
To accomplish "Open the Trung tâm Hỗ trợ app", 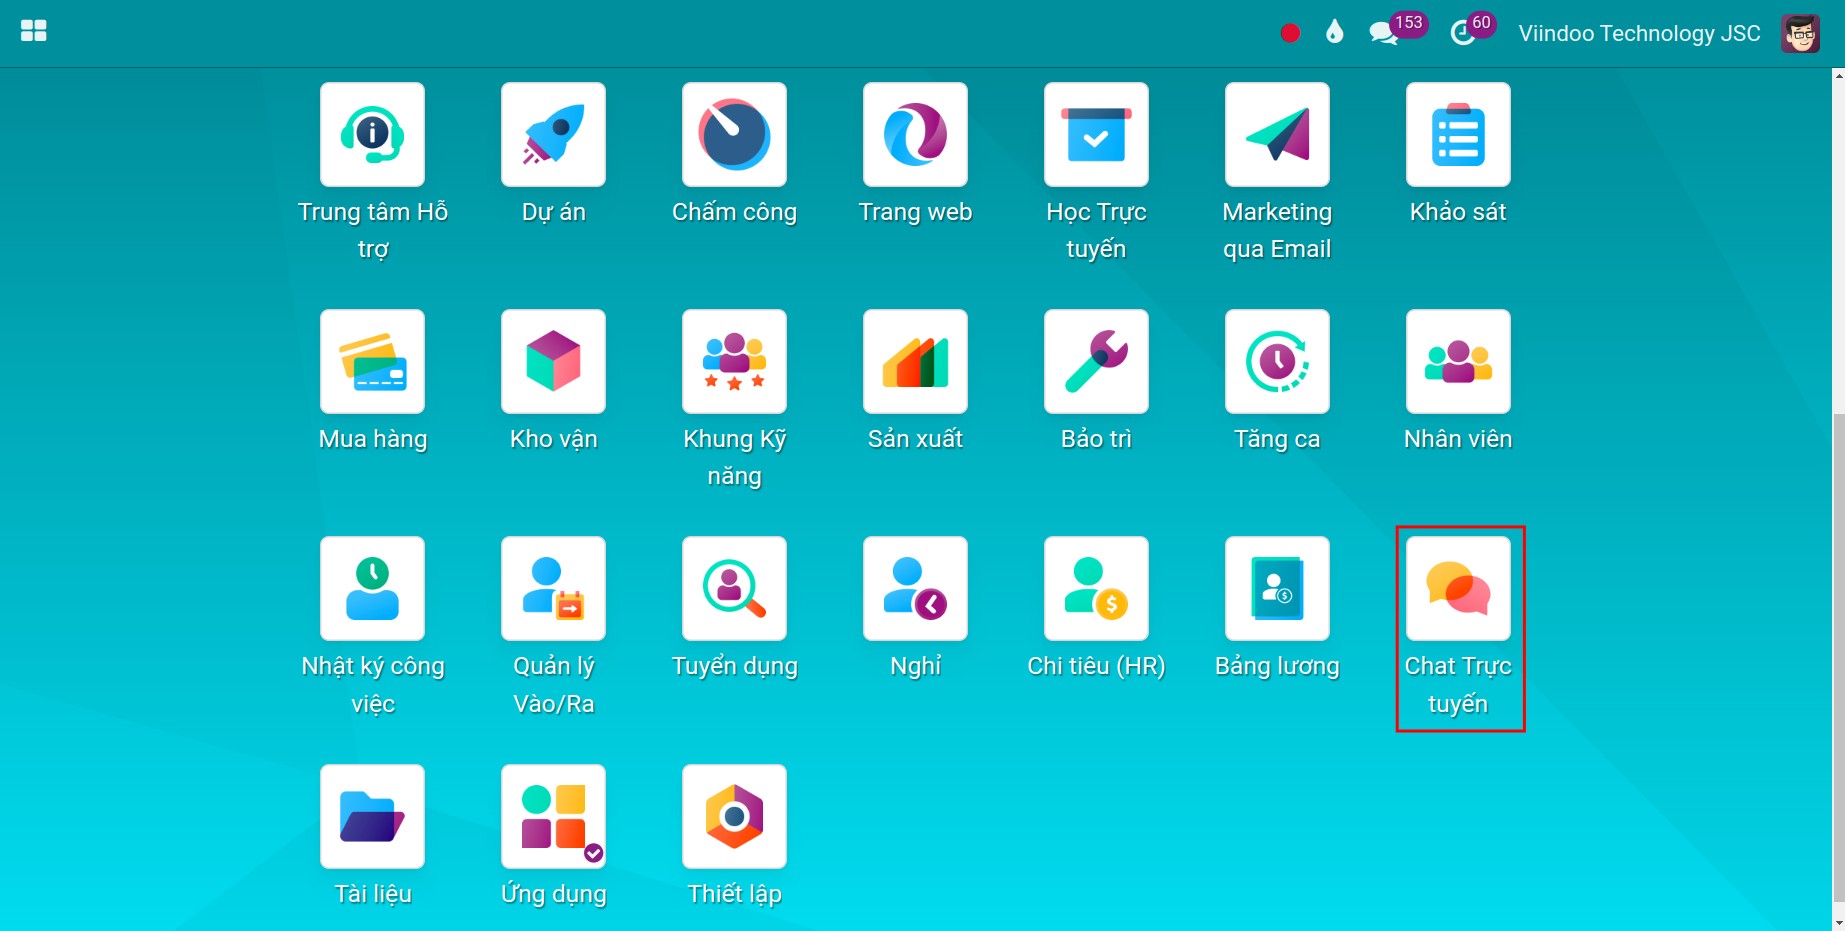I will coord(372,135).
